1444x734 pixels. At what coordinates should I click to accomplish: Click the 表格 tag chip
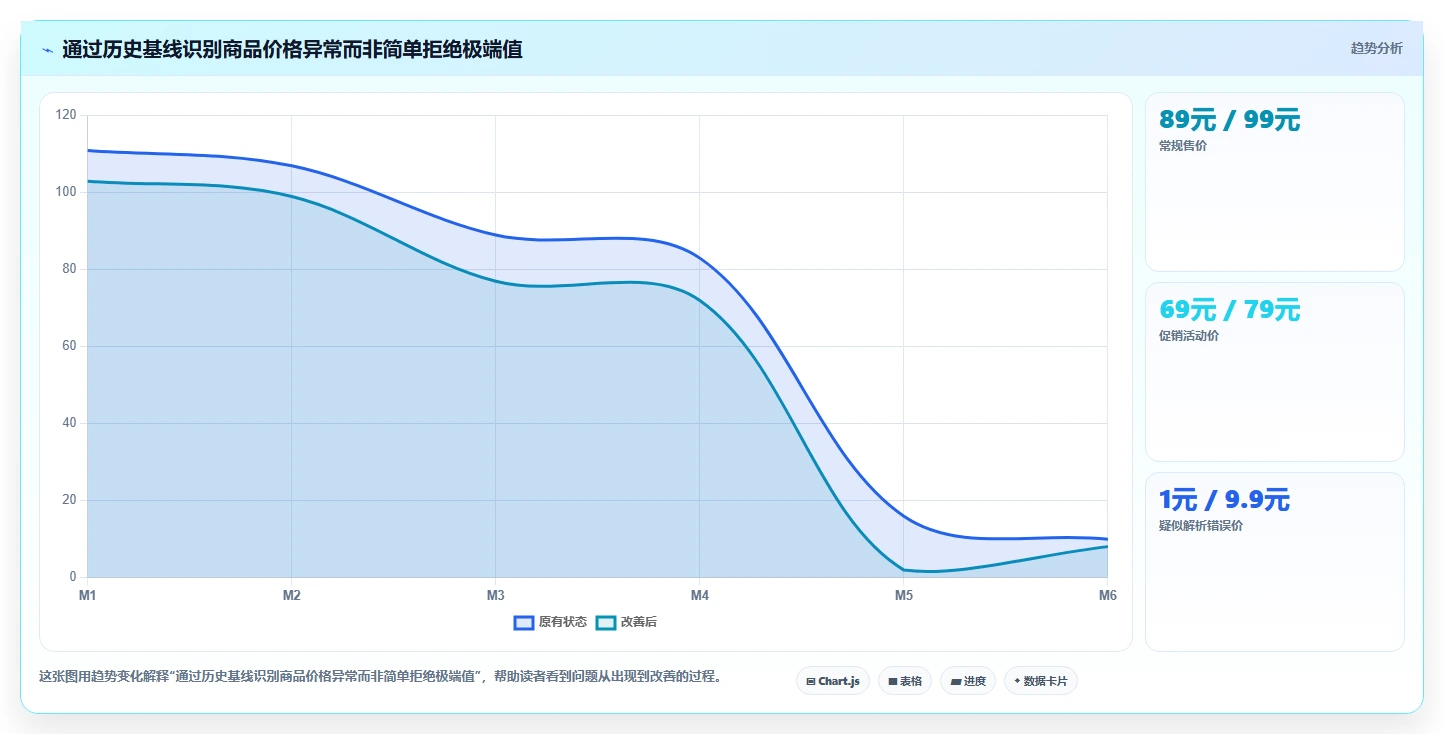[905, 681]
